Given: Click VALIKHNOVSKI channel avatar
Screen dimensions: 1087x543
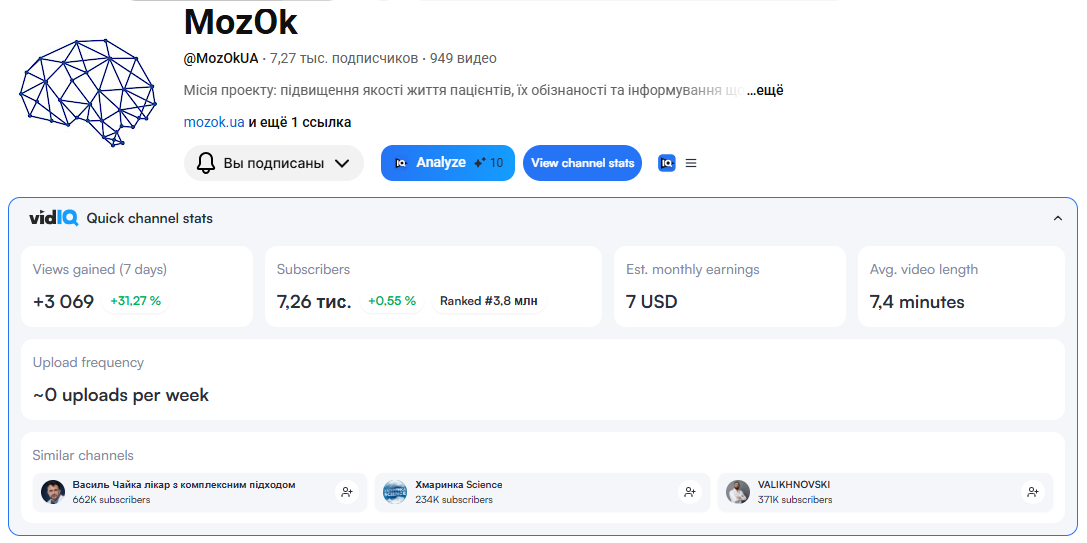Looking at the screenshot, I should [x=738, y=492].
